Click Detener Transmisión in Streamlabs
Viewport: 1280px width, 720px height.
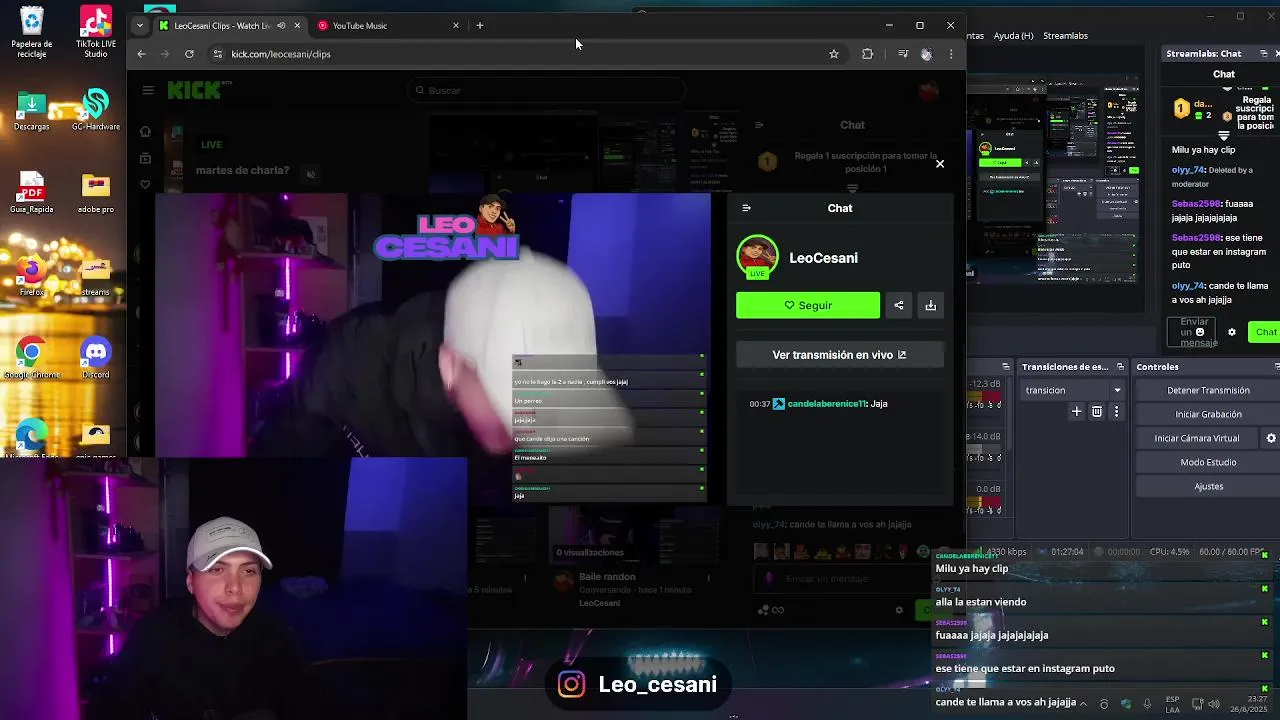click(1208, 390)
